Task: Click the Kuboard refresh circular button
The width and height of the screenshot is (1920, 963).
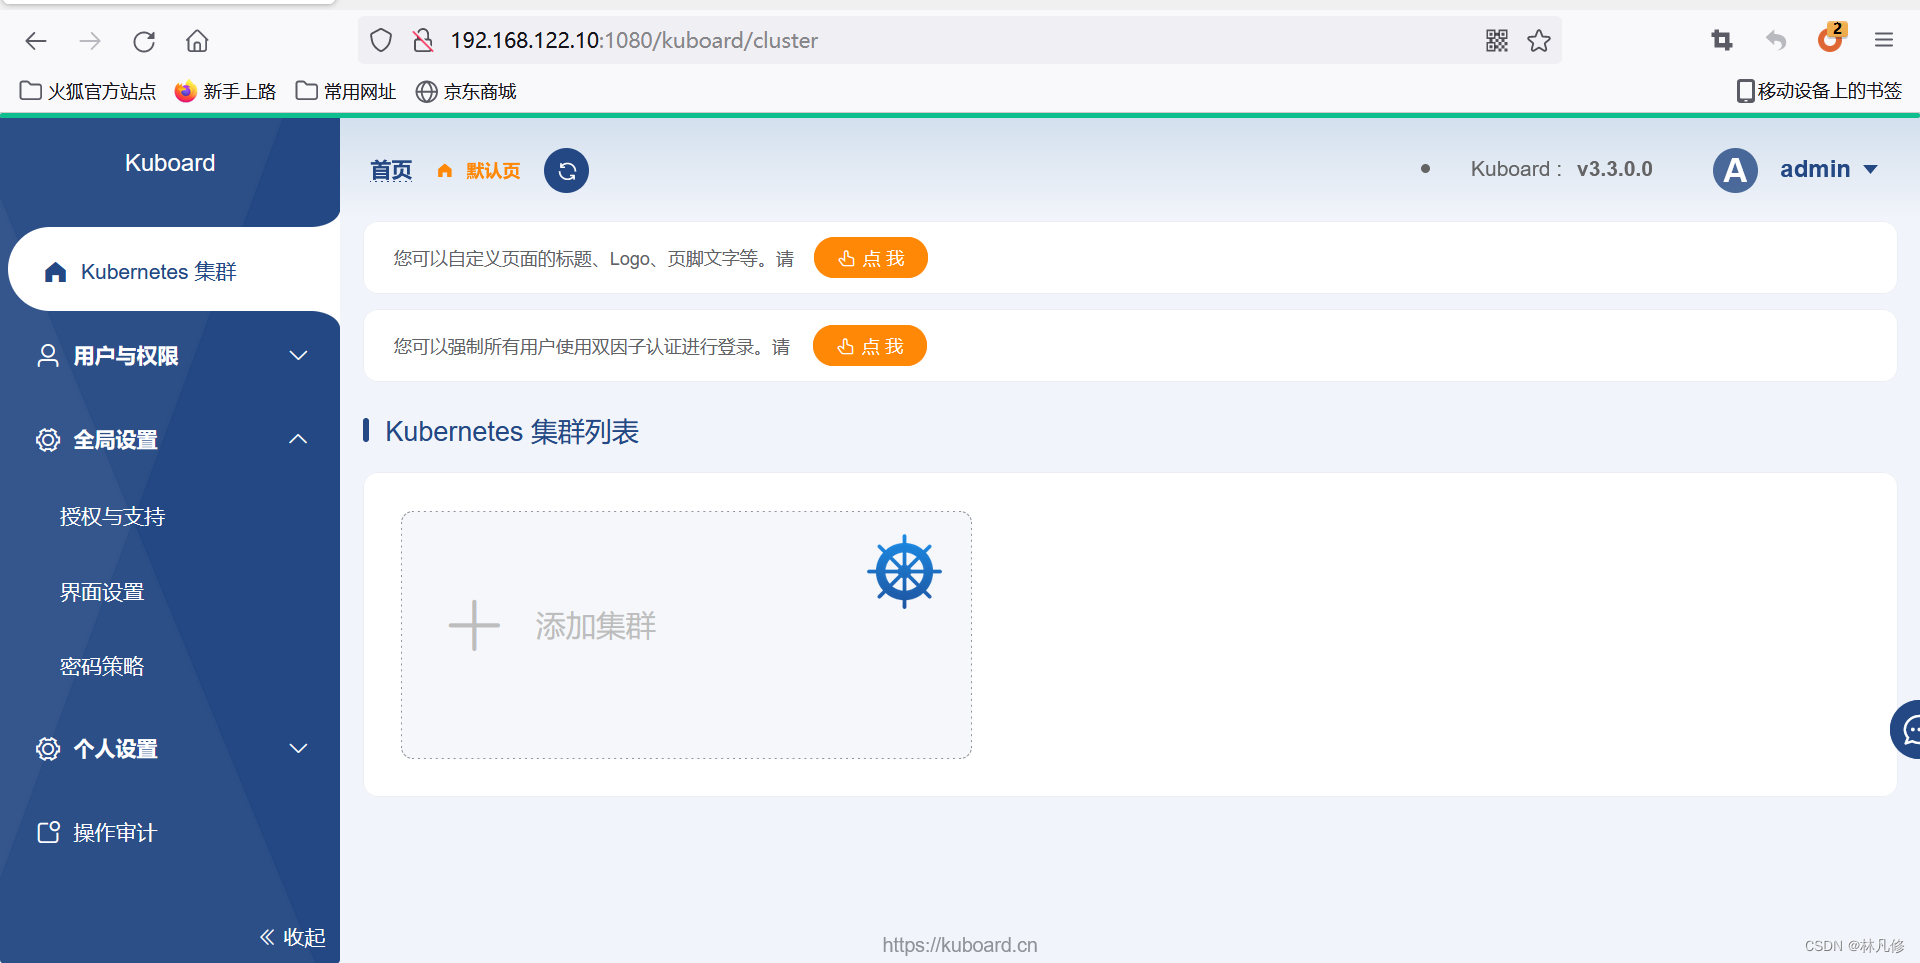Action: [x=566, y=171]
